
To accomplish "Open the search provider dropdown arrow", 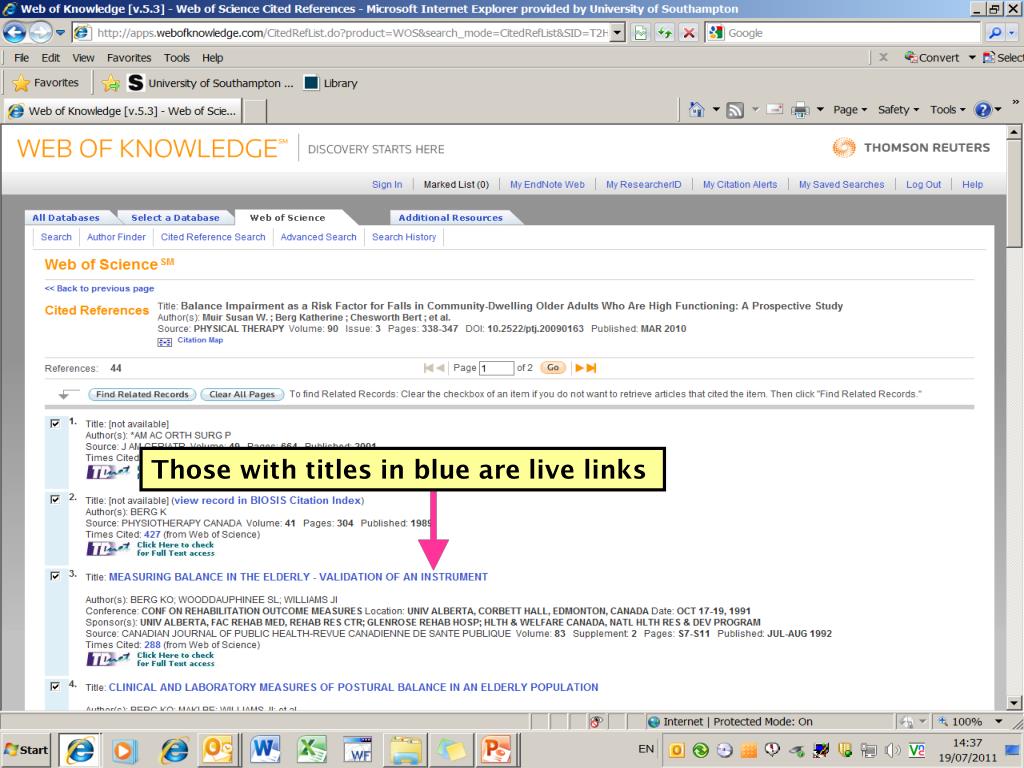I will (1012, 33).
